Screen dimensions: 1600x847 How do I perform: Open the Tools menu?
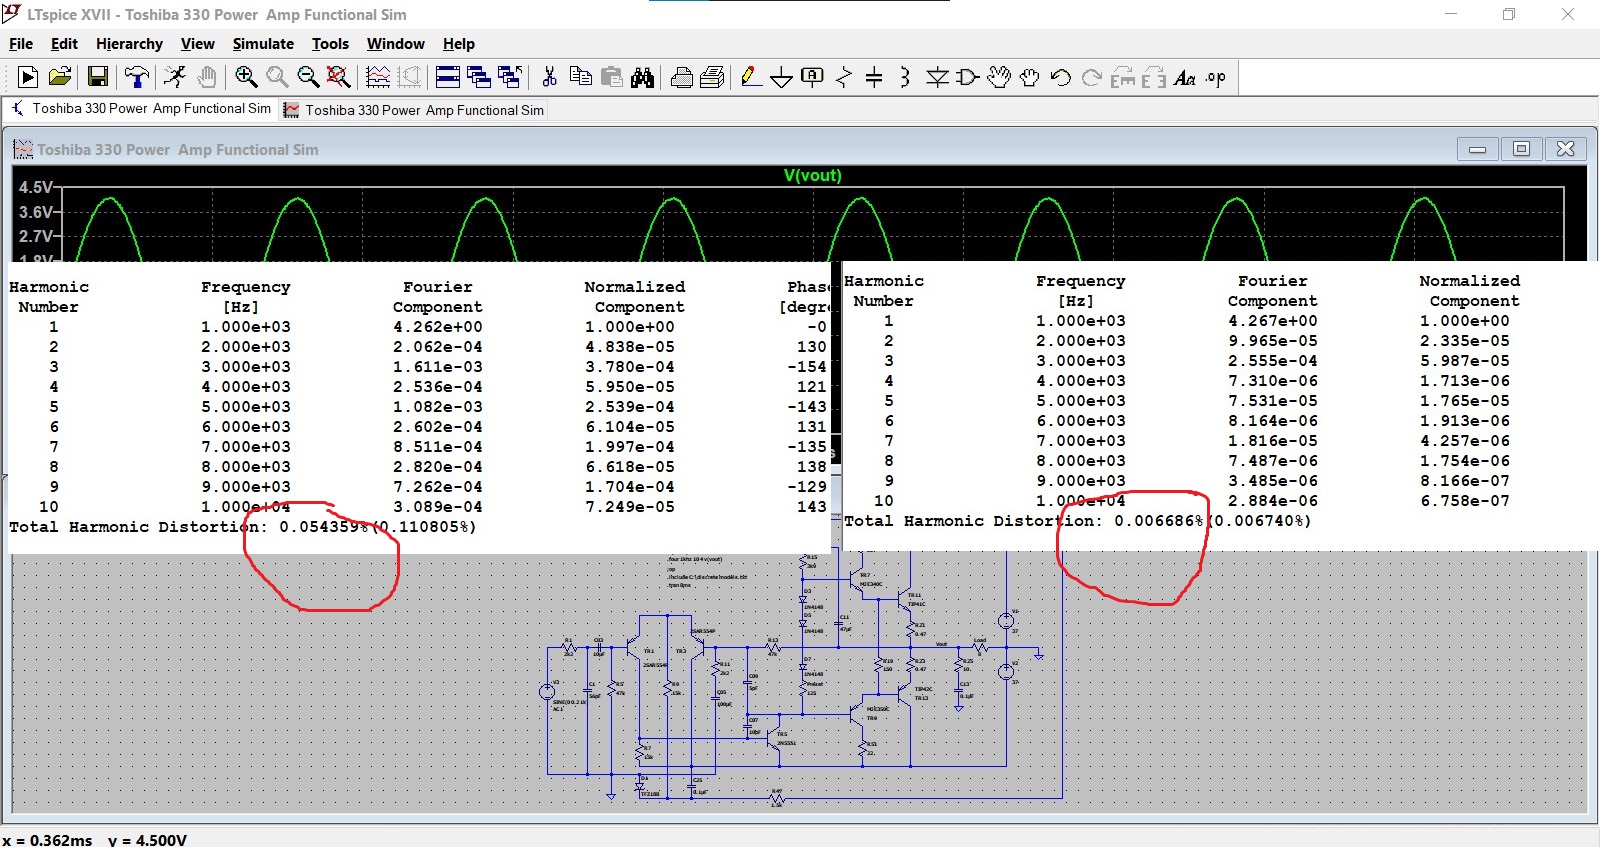(x=330, y=44)
